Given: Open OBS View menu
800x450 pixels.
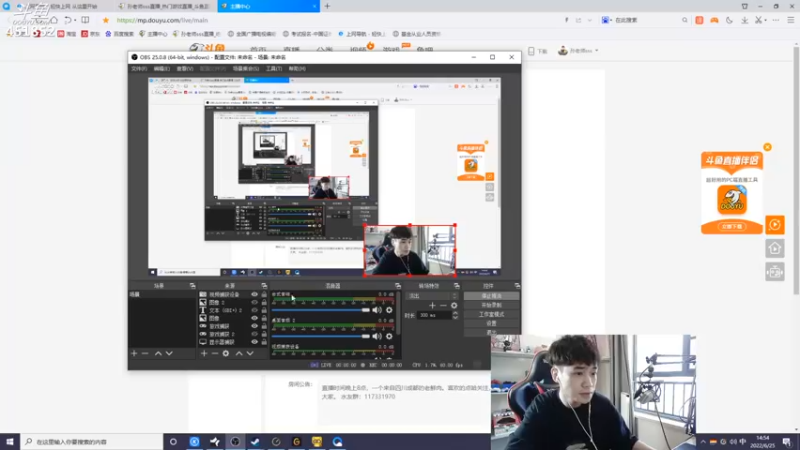Looking at the screenshot, I should (x=185, y=68).
